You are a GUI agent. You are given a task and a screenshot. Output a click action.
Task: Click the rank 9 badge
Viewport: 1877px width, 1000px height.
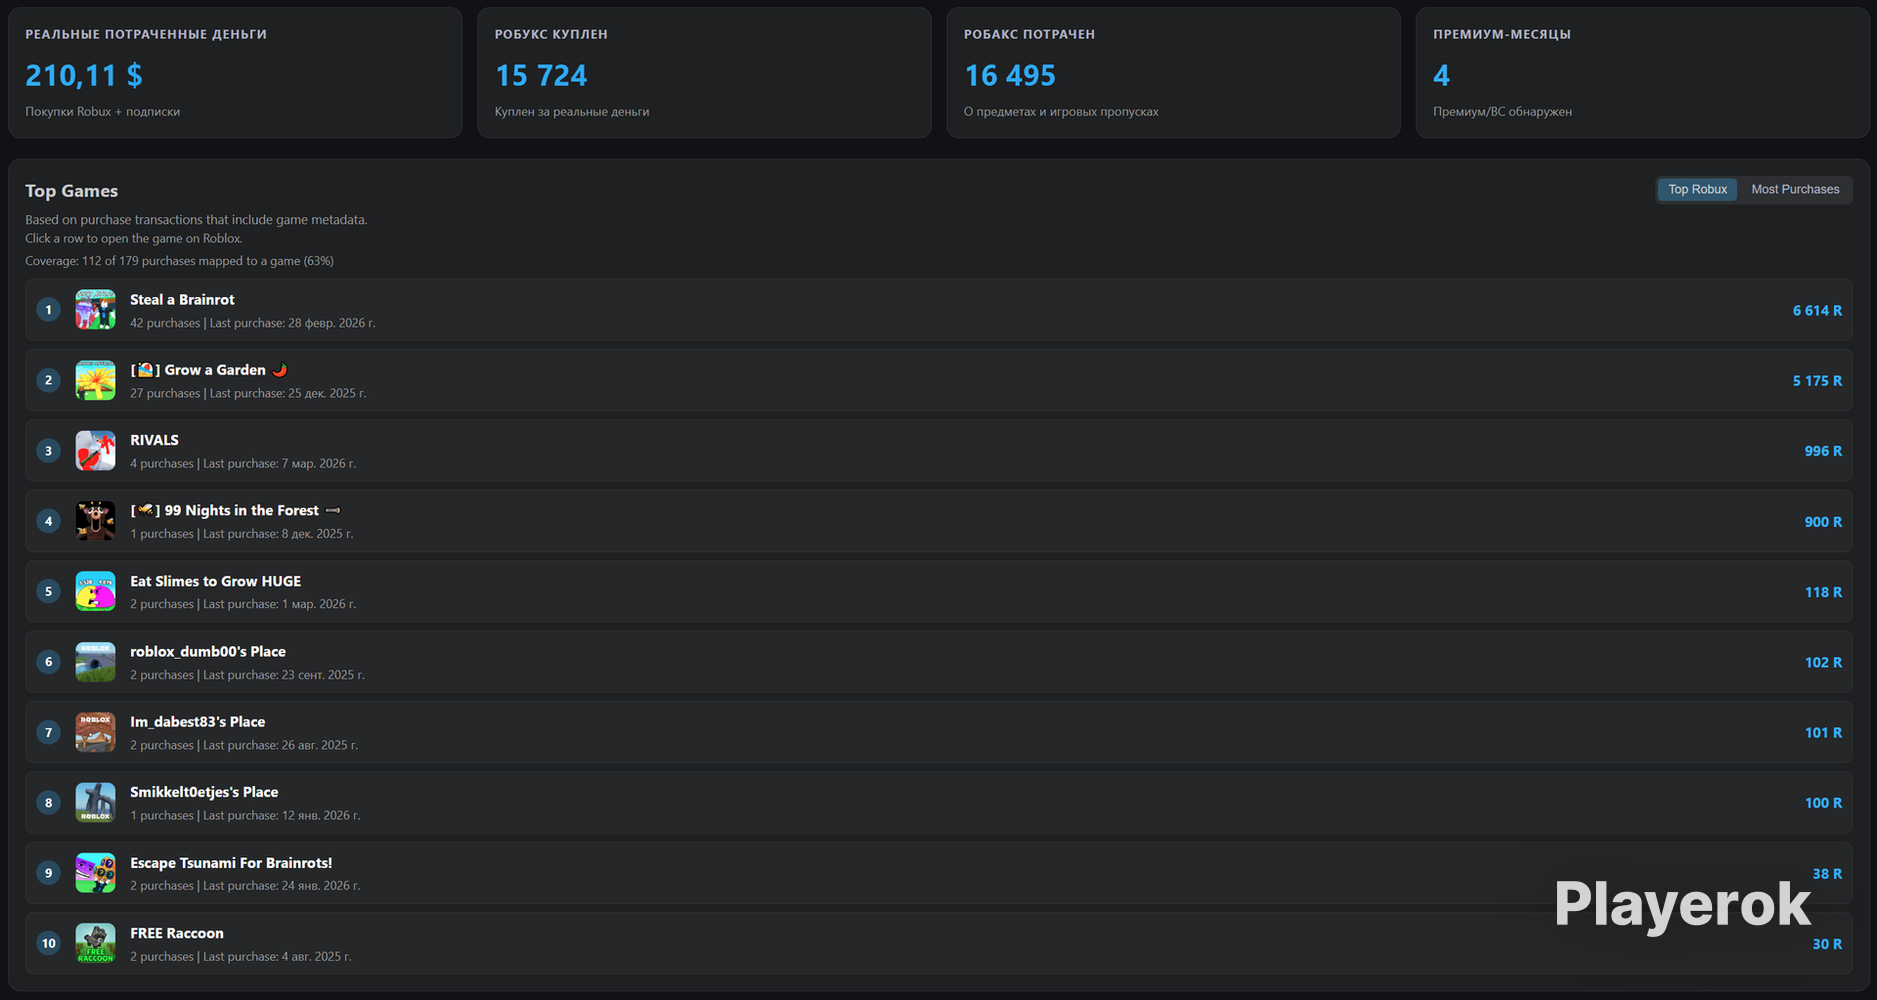point(48,873)
